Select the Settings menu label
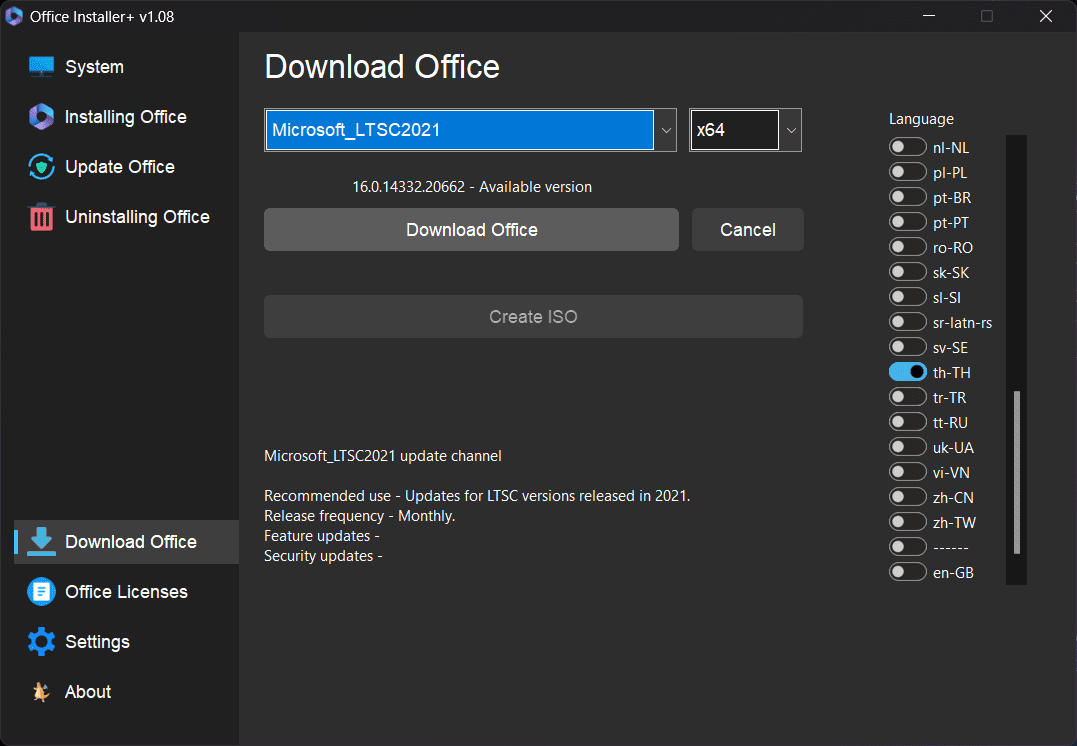The image size is (1077, 746). 98,642
